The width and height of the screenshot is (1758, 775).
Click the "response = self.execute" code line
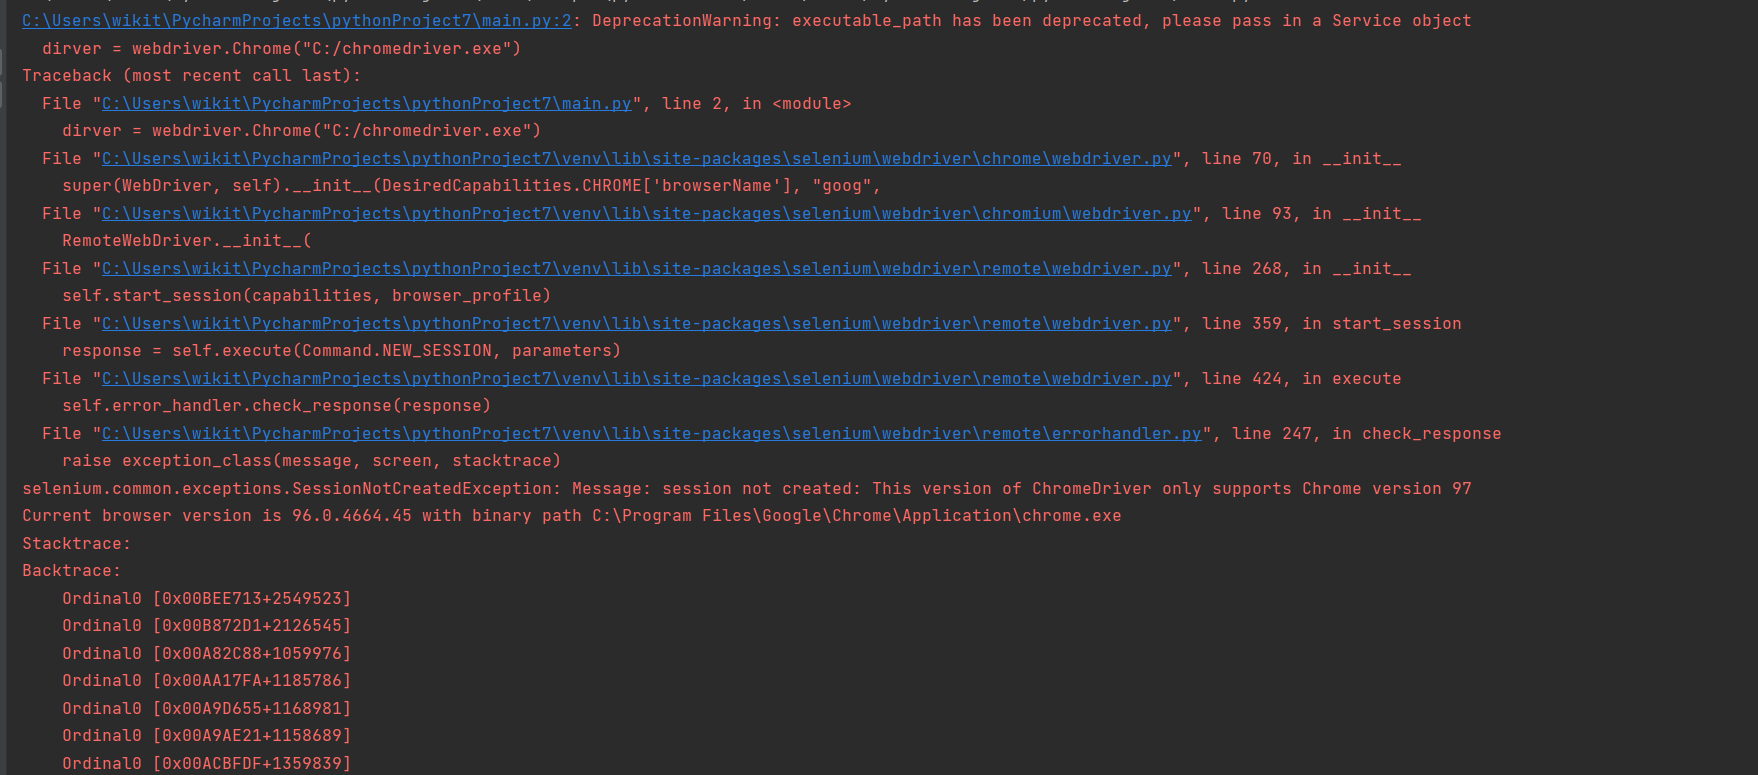pyautogui.click(x=341, y=351)
